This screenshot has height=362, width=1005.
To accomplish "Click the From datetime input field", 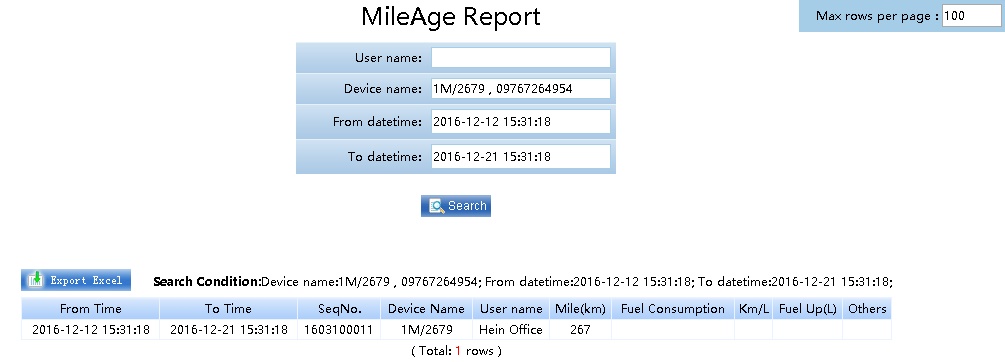I will click(x=520, y=122).
